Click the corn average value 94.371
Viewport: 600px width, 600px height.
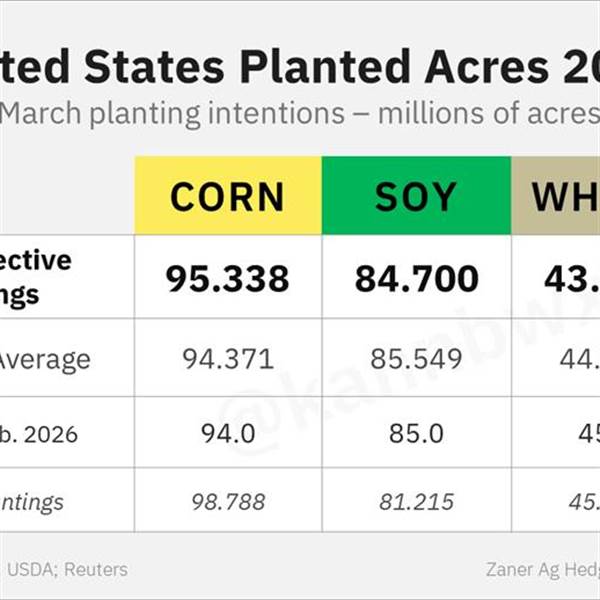(228, 358)
